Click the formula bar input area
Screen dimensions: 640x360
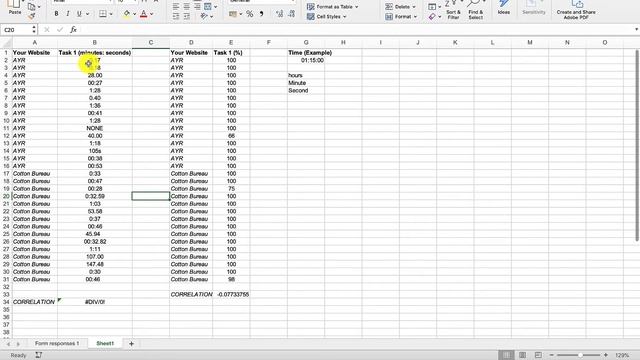[355, 29]
